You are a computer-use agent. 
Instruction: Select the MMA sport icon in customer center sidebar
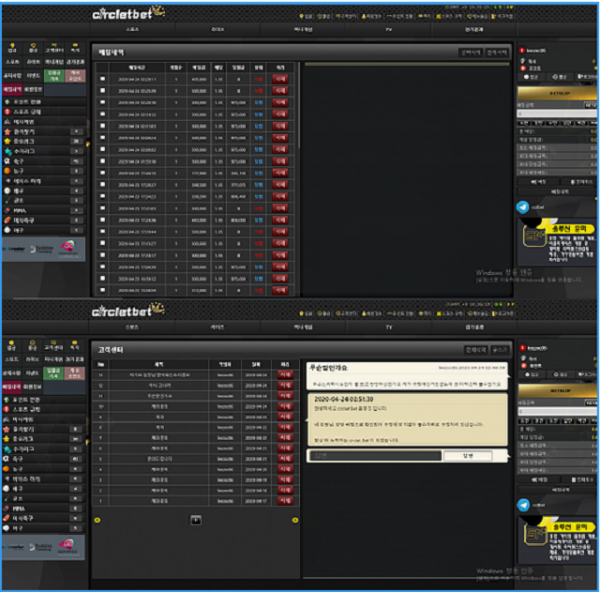click(7, 507)
